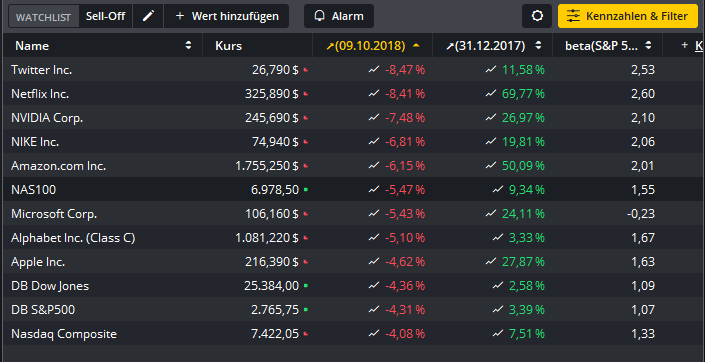Screen dimensions: 705x362
Task: Open chart icon beside Alphabet 3,33 %
Action: pyautogui.click(x=497, y=238)
